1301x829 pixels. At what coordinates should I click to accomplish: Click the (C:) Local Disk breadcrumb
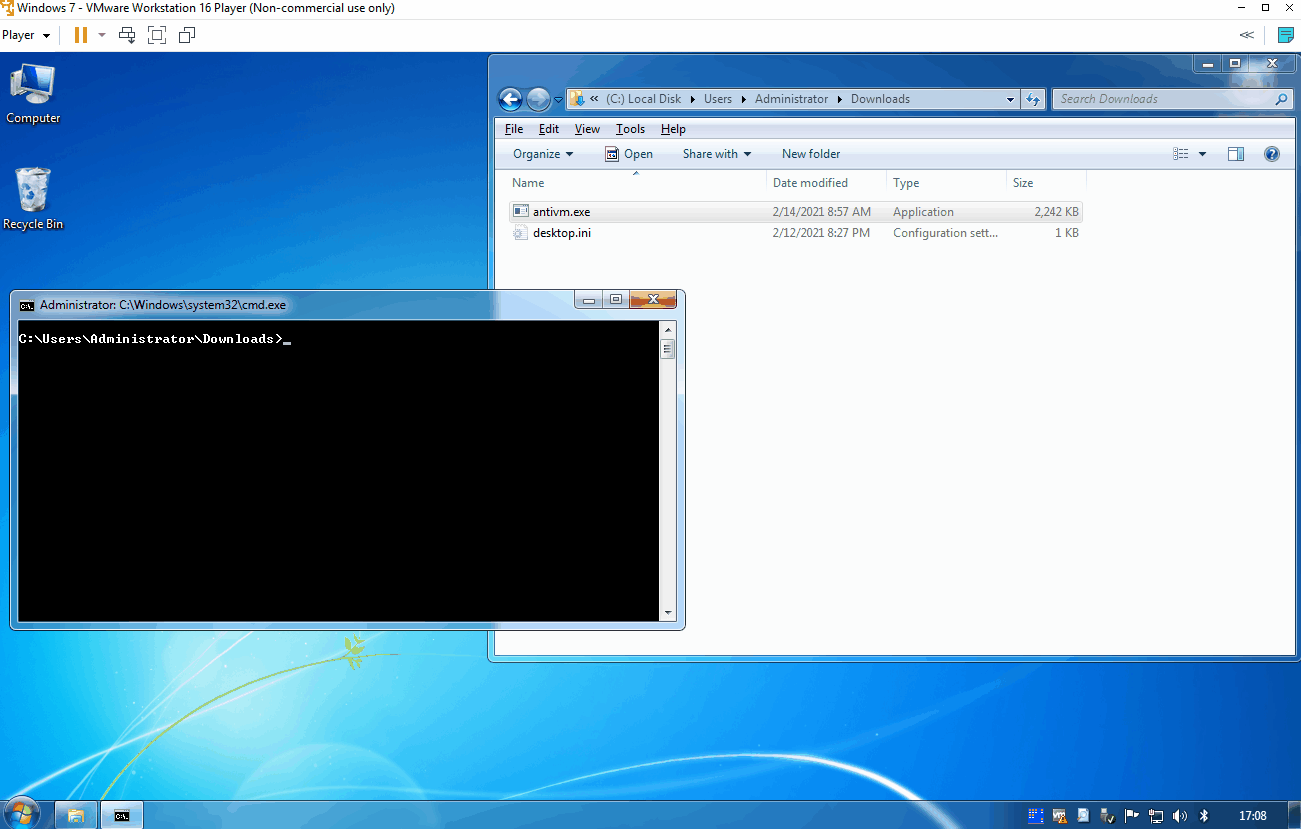[x=643, y=99]
